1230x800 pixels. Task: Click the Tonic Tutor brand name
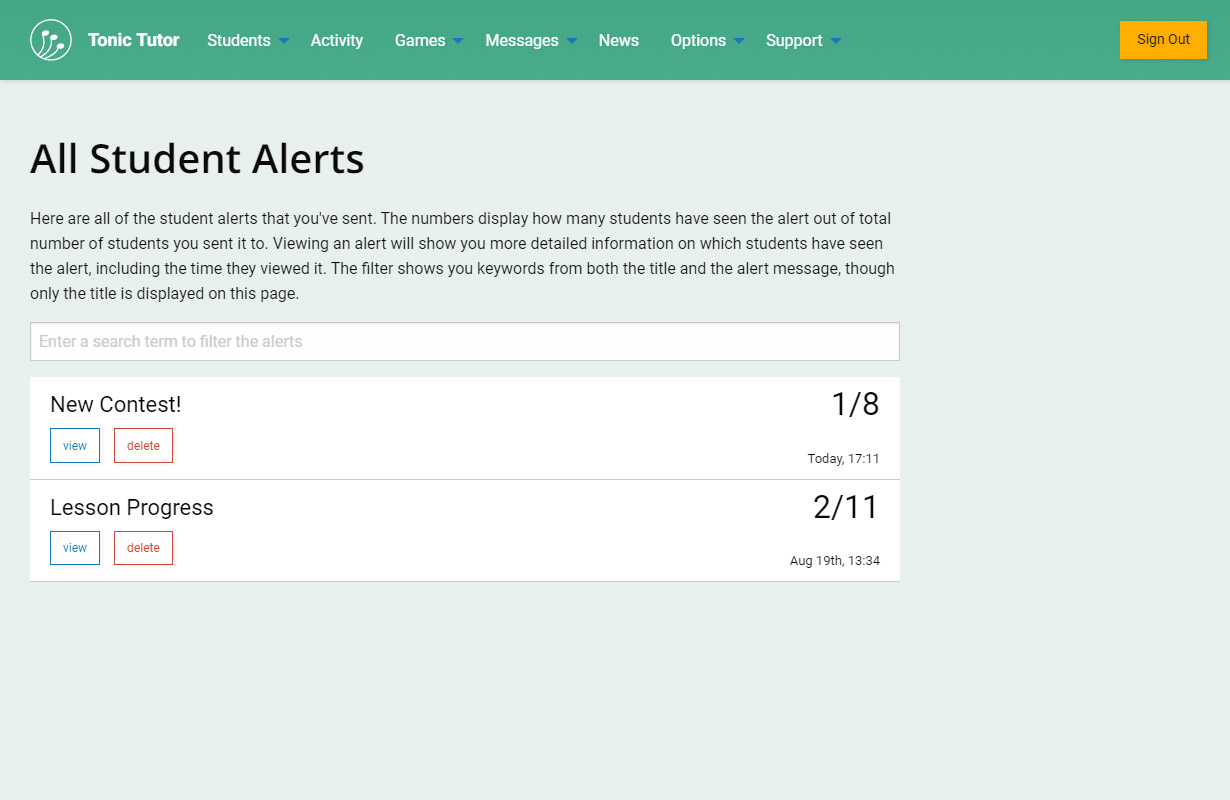tap(133, 40)
